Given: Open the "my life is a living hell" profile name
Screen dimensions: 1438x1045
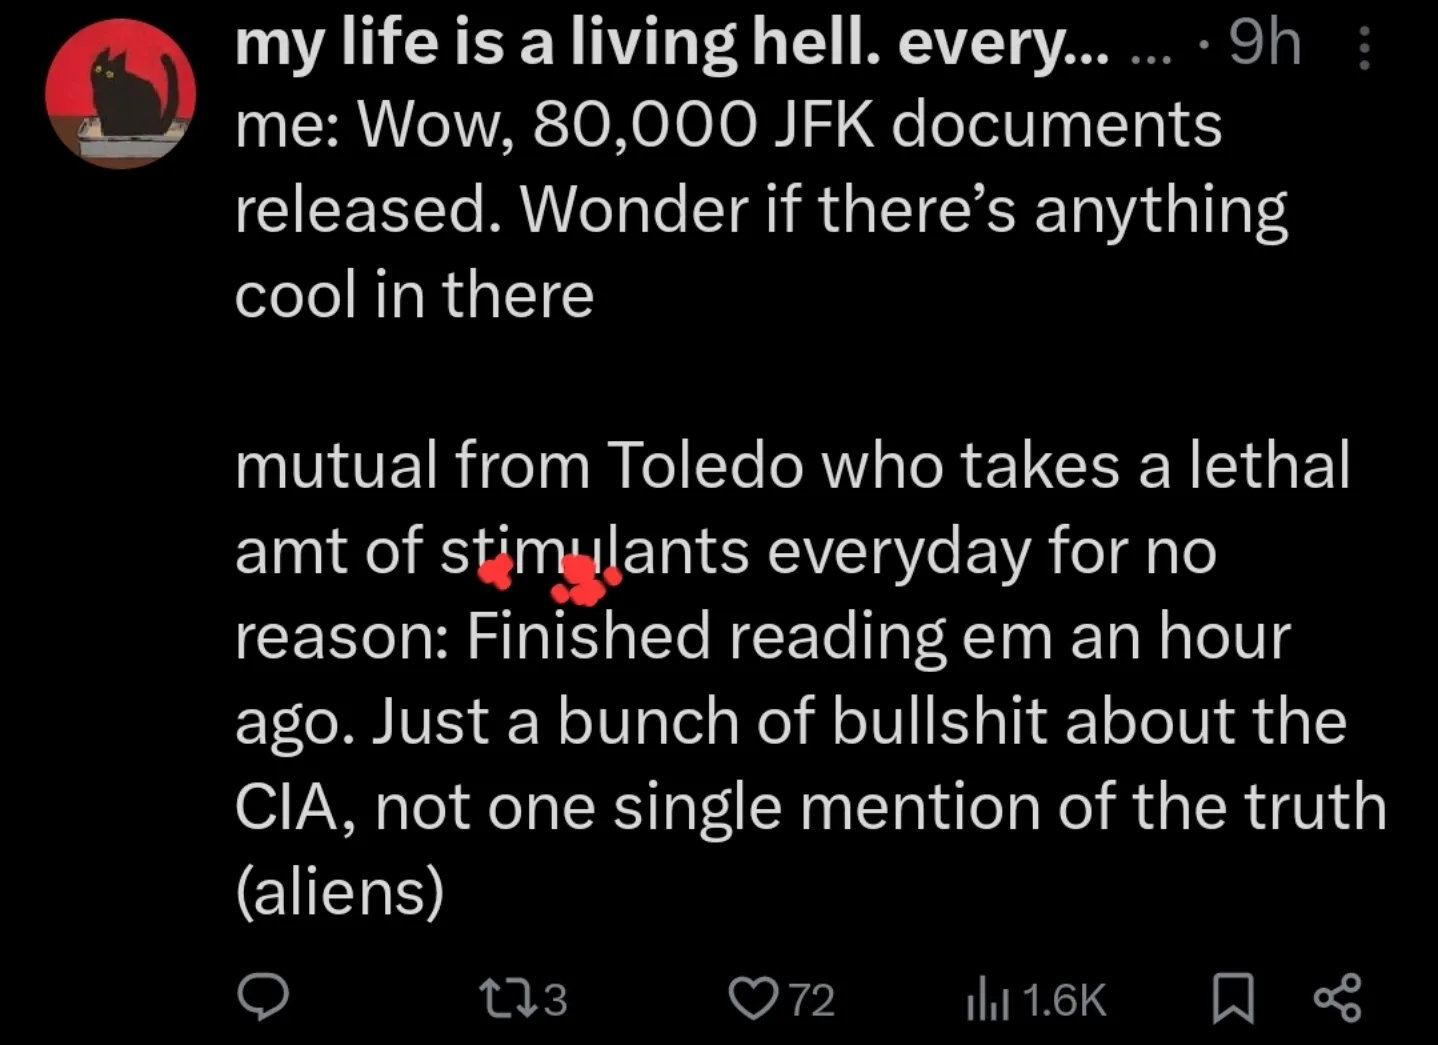Looking at the screenshot, I should 671,44.
